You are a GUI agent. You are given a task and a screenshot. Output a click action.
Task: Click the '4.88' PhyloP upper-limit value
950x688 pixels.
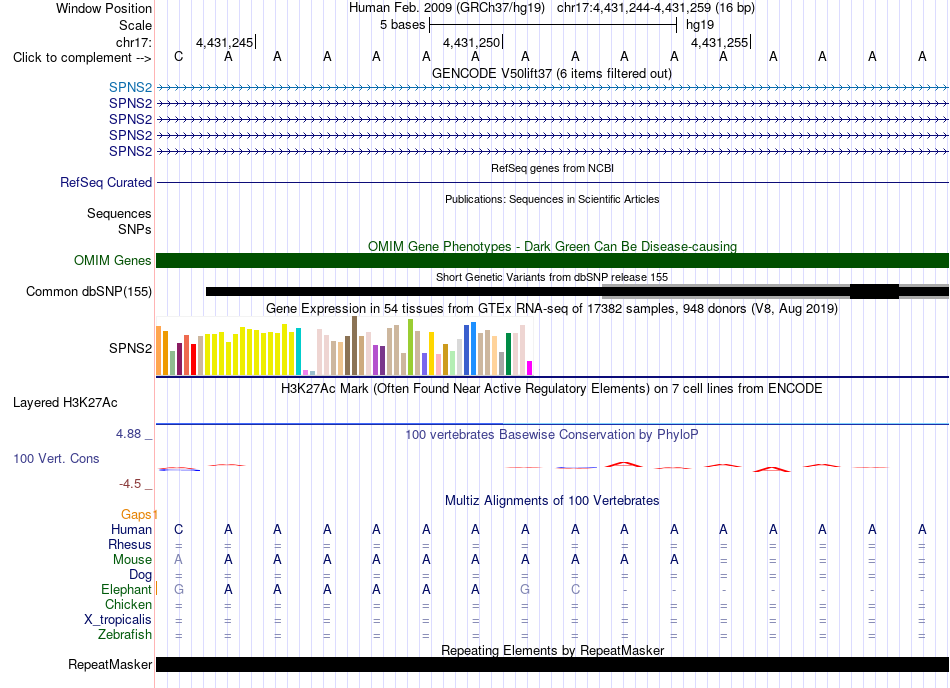coord(128,434)
